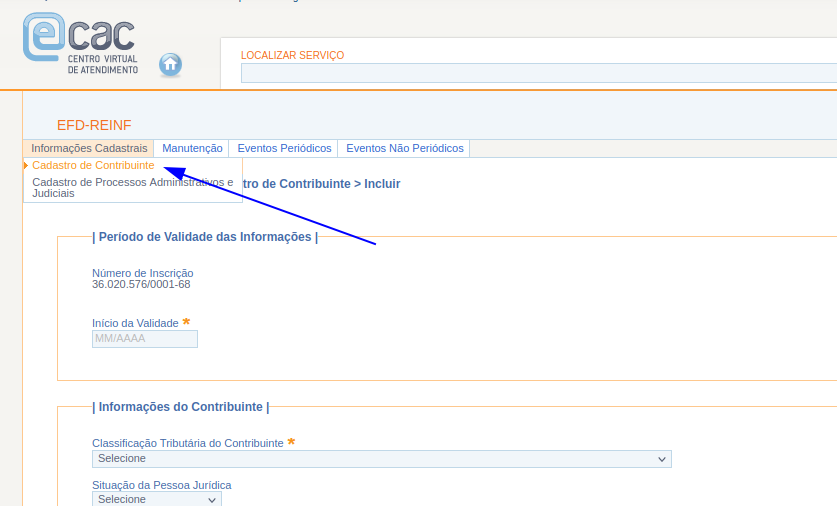Open Situação da Pessoa Jurídica dropdown
Screen dimensions: 837x506
click(156, 499)
